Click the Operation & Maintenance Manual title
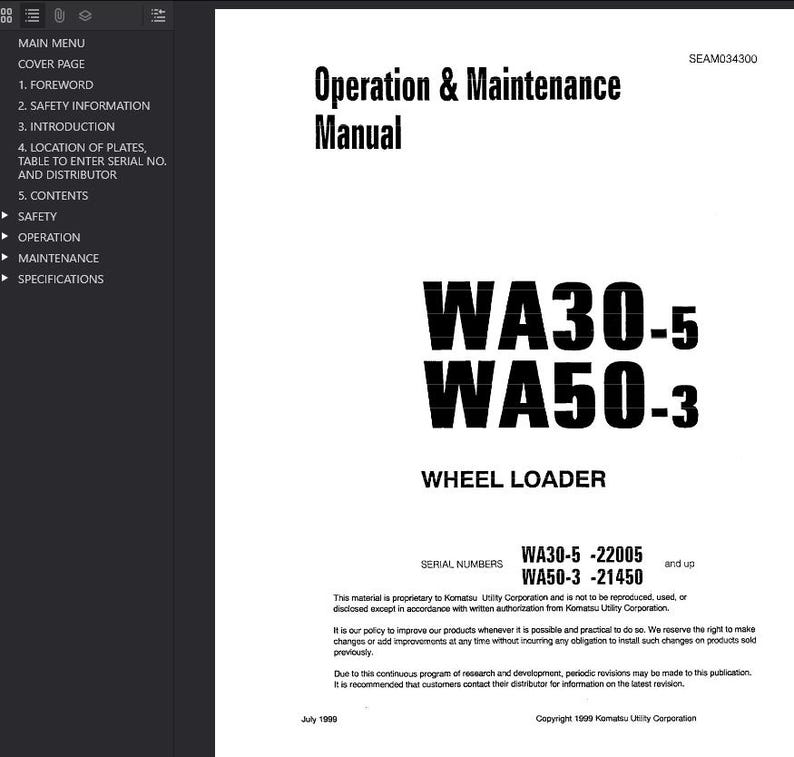Viewport: 794px width, 757px height. pyautogui.click(x=467, y=108)
